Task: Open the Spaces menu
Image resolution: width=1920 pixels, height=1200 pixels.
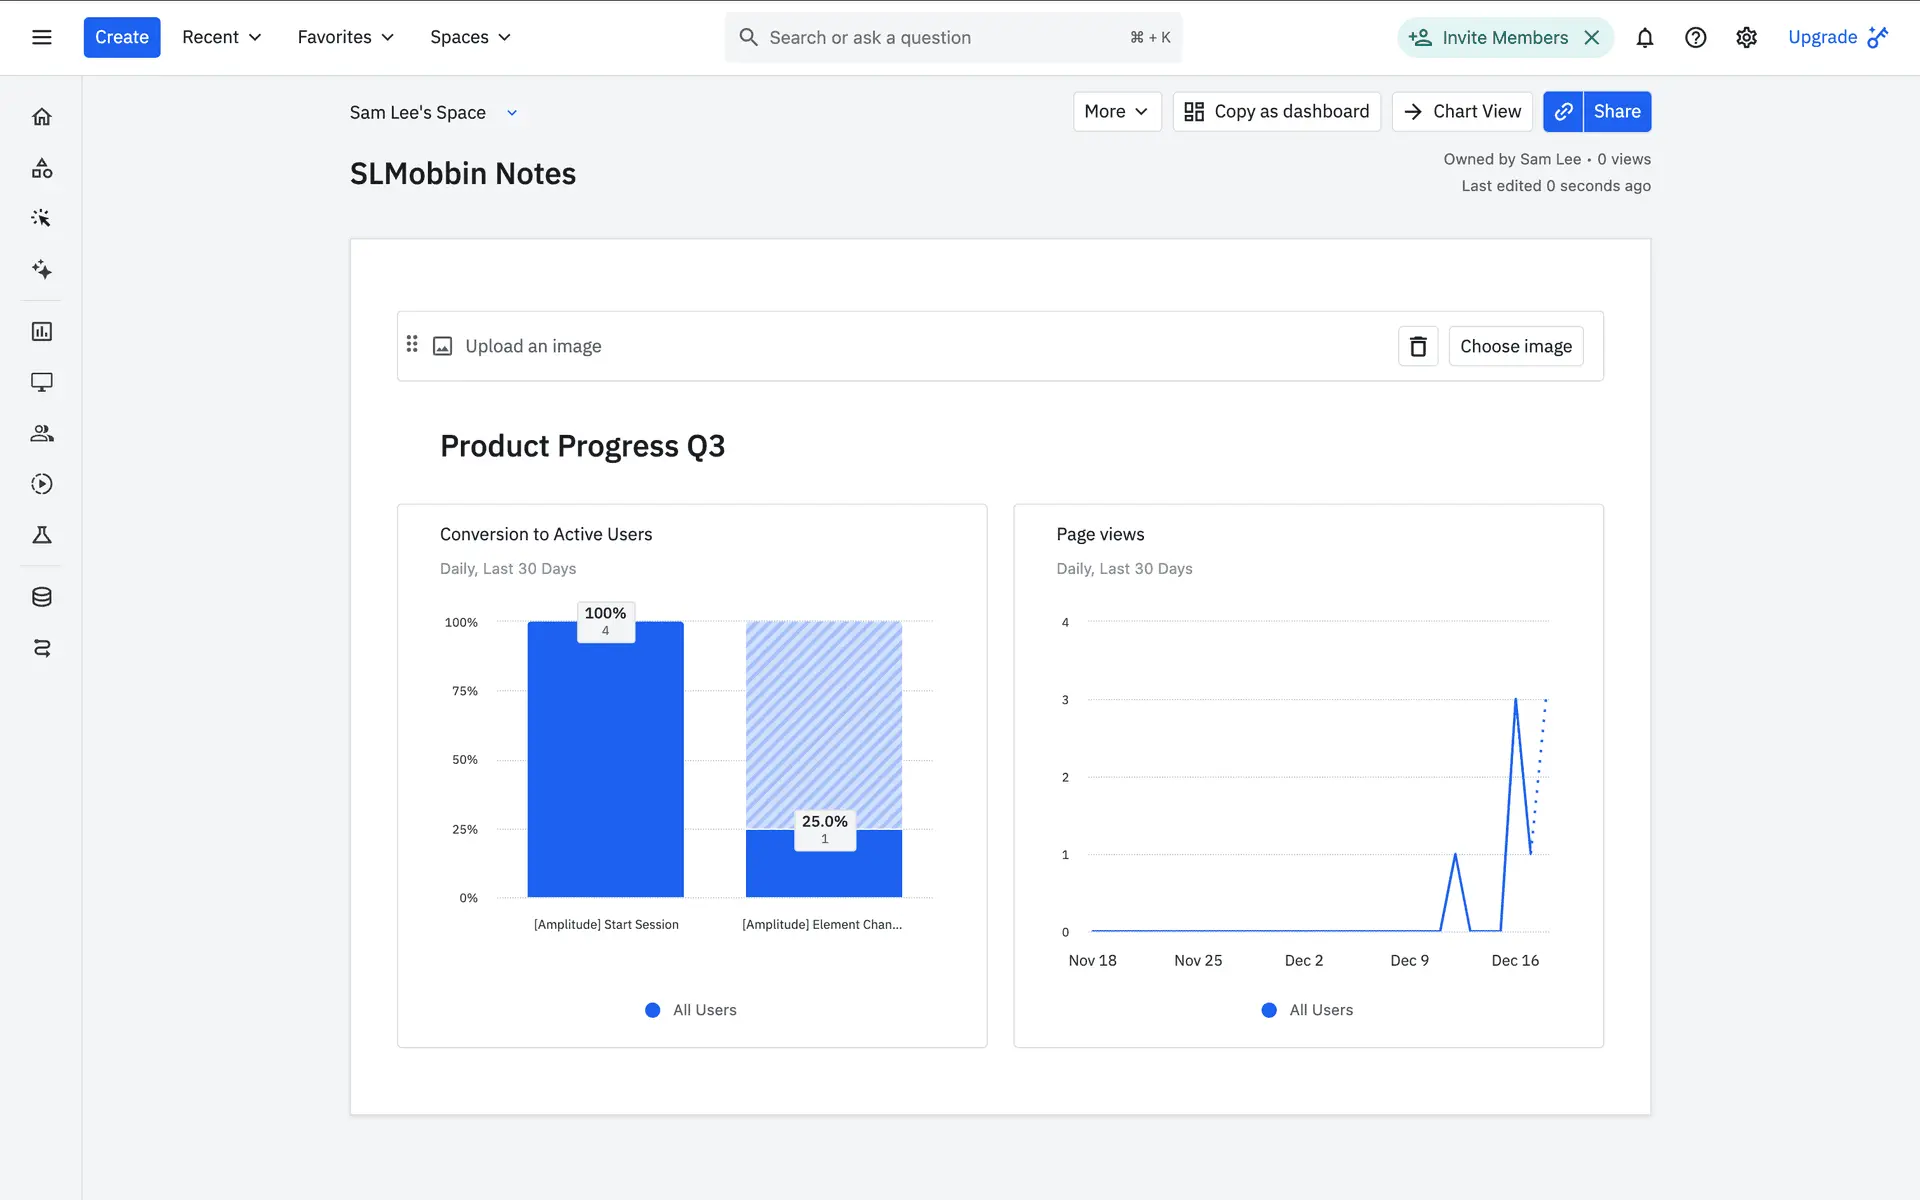Action: 470,38
